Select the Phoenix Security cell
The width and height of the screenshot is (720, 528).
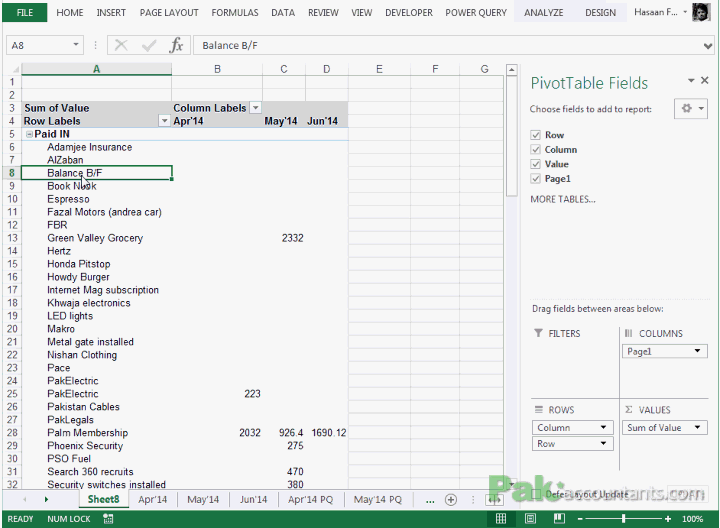pos(96,445)
